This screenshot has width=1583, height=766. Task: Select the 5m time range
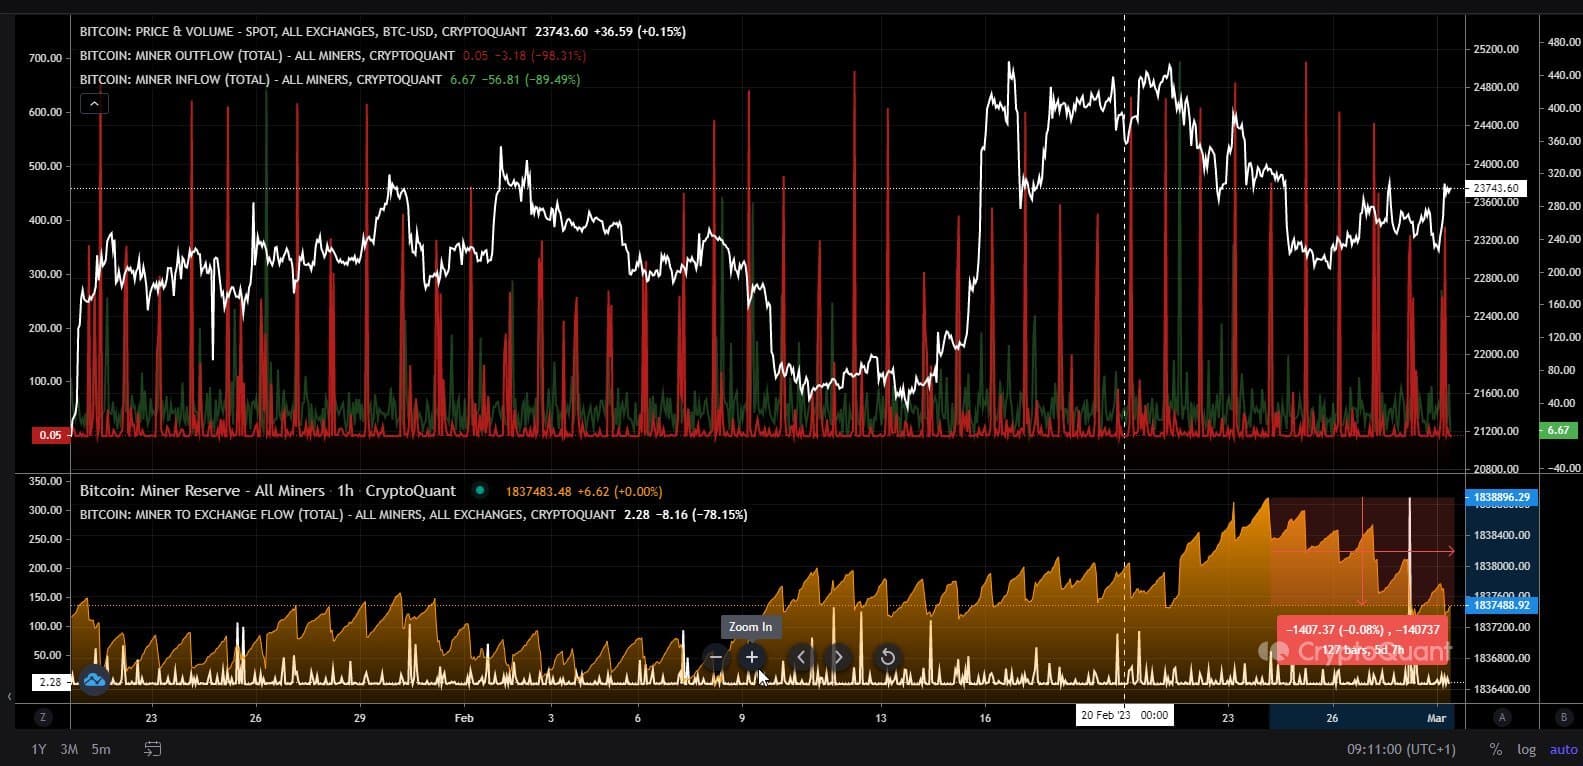click(x=100, y=749)
